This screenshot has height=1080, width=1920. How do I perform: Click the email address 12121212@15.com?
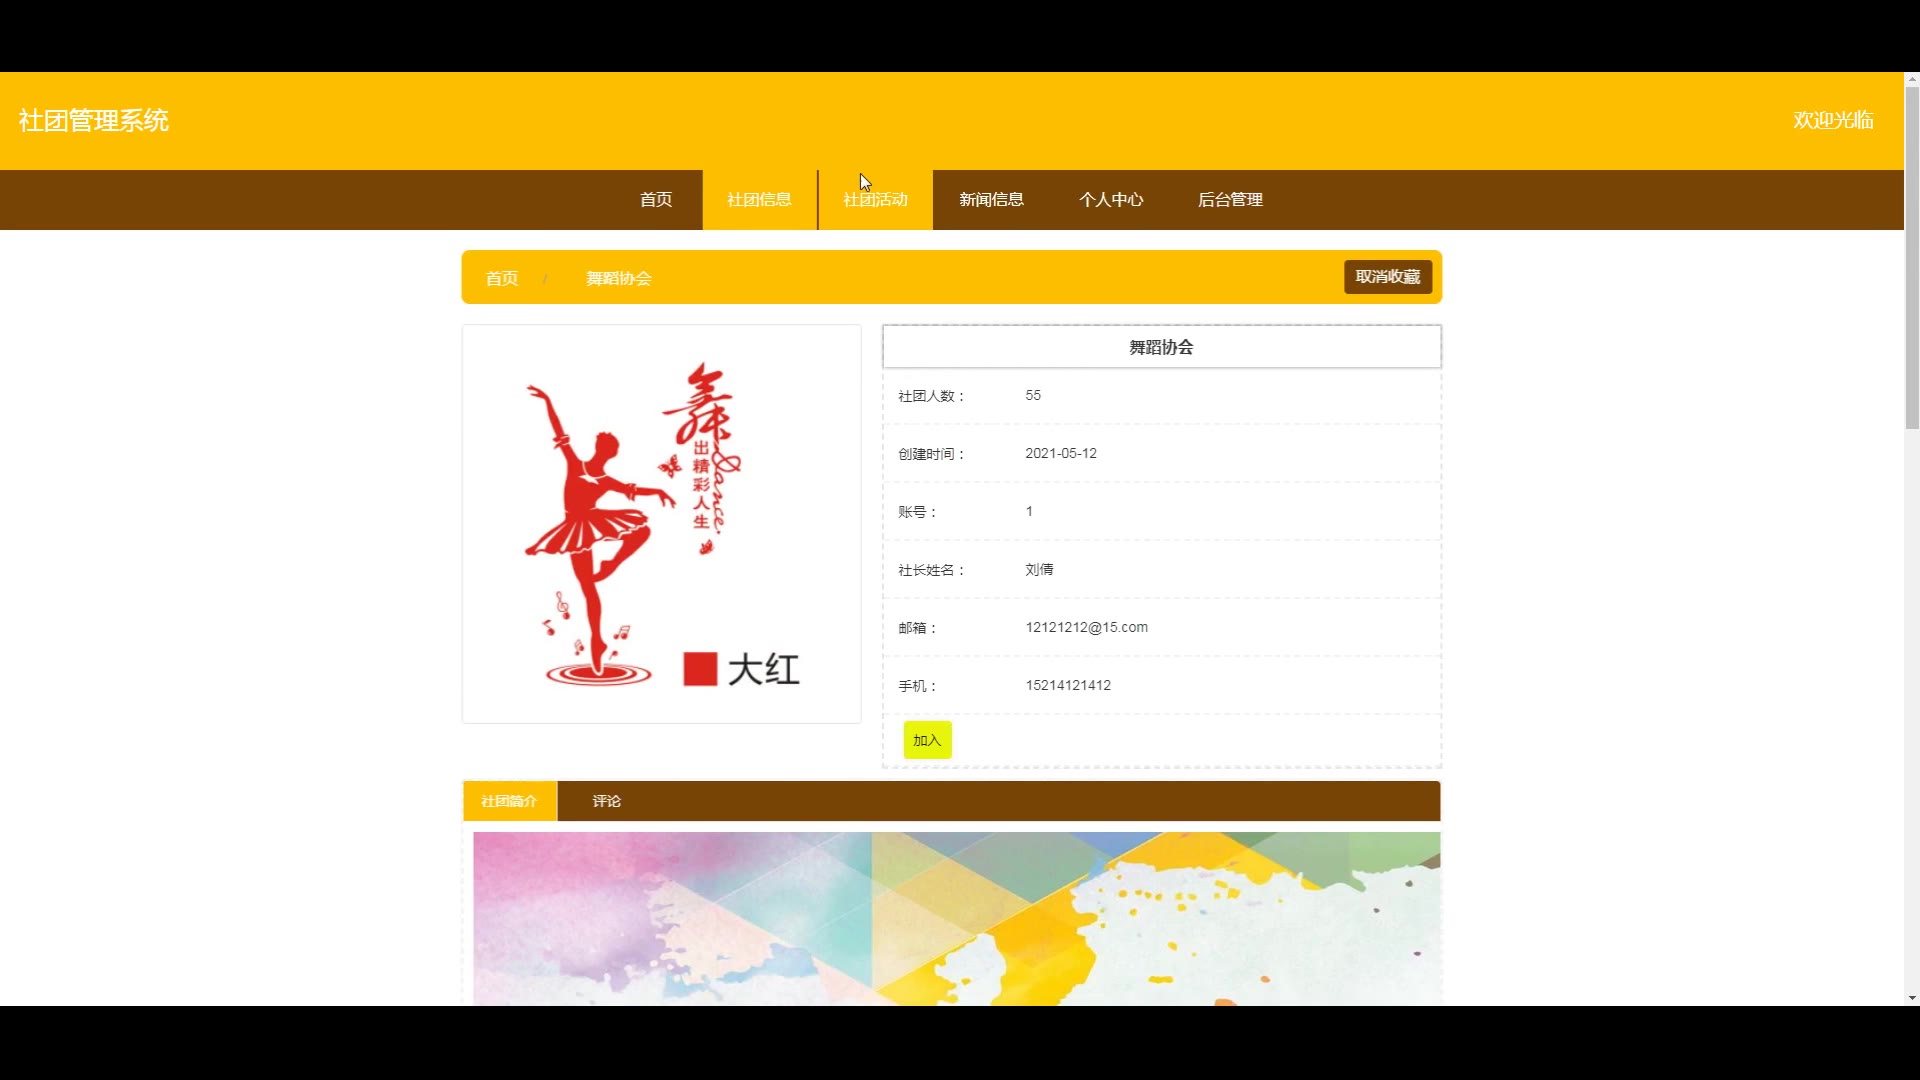(1086, 627)
